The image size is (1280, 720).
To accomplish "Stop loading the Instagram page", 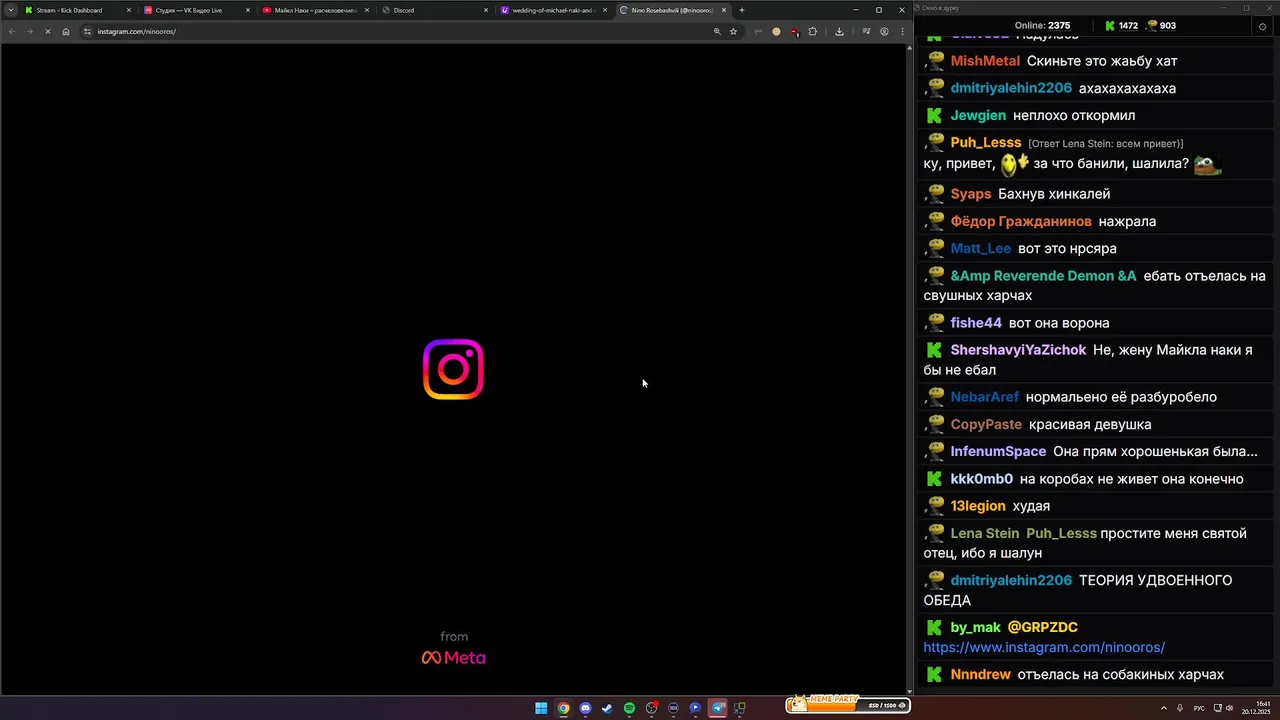I will tap(47, 31).
